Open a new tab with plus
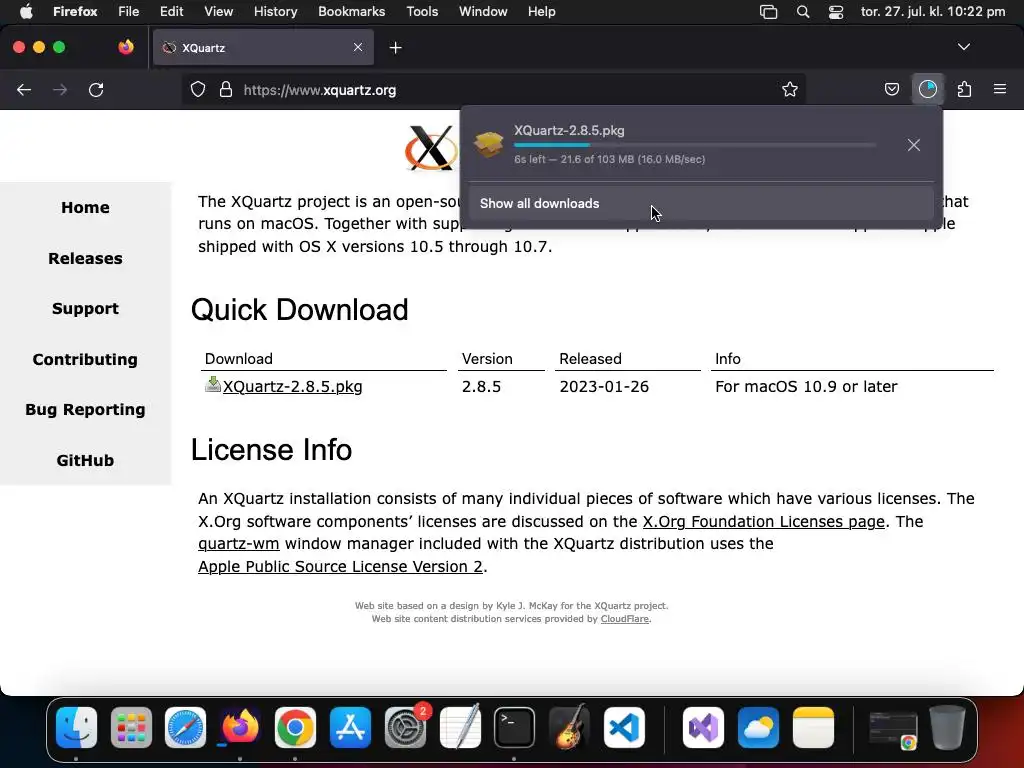Screen dimensions: 1024x768 pyautogui.click(x=395, y=48)
